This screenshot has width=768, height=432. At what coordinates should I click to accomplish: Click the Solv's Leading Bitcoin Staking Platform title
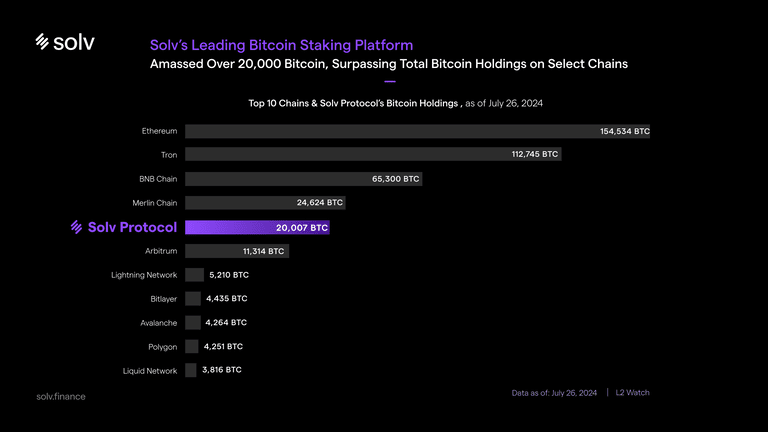[281, 45]
